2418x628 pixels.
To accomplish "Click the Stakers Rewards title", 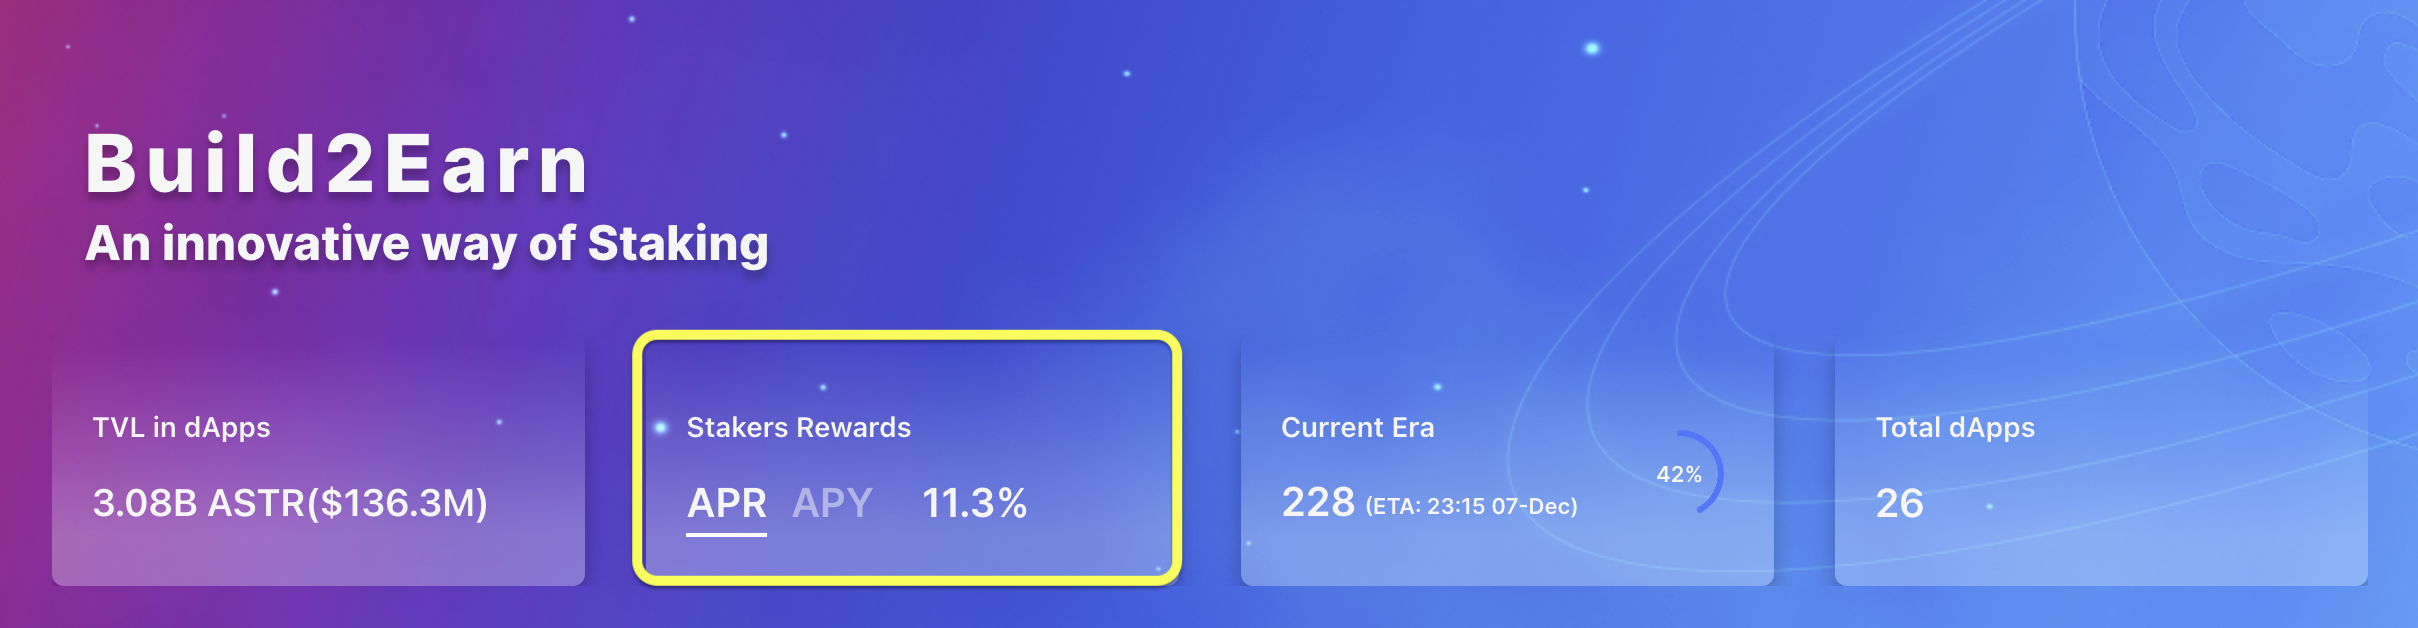I will tap(799, 428).
